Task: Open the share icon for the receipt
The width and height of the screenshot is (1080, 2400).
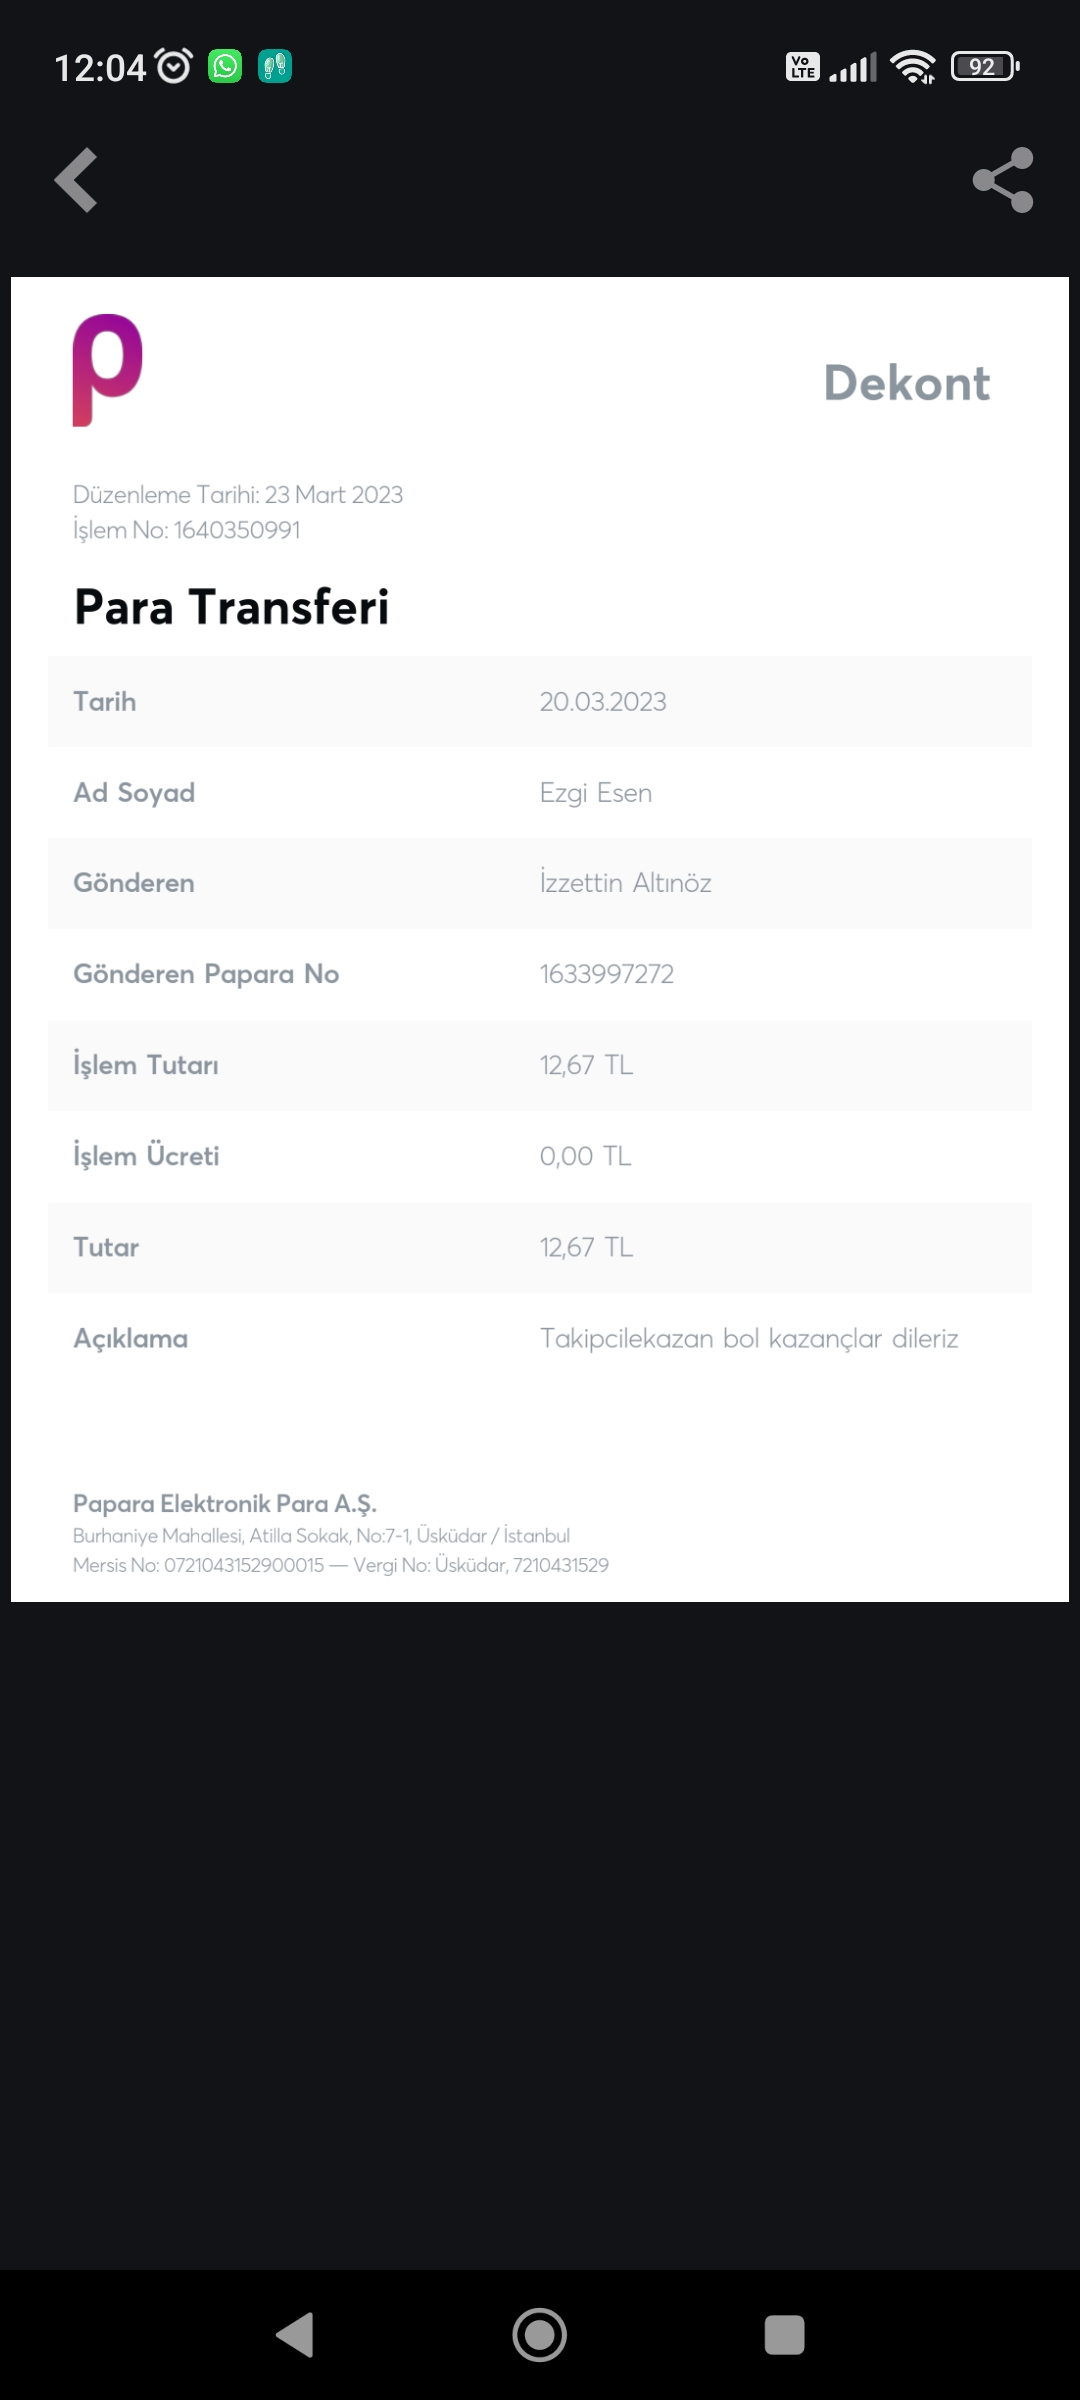Action: click(1003, 180)
